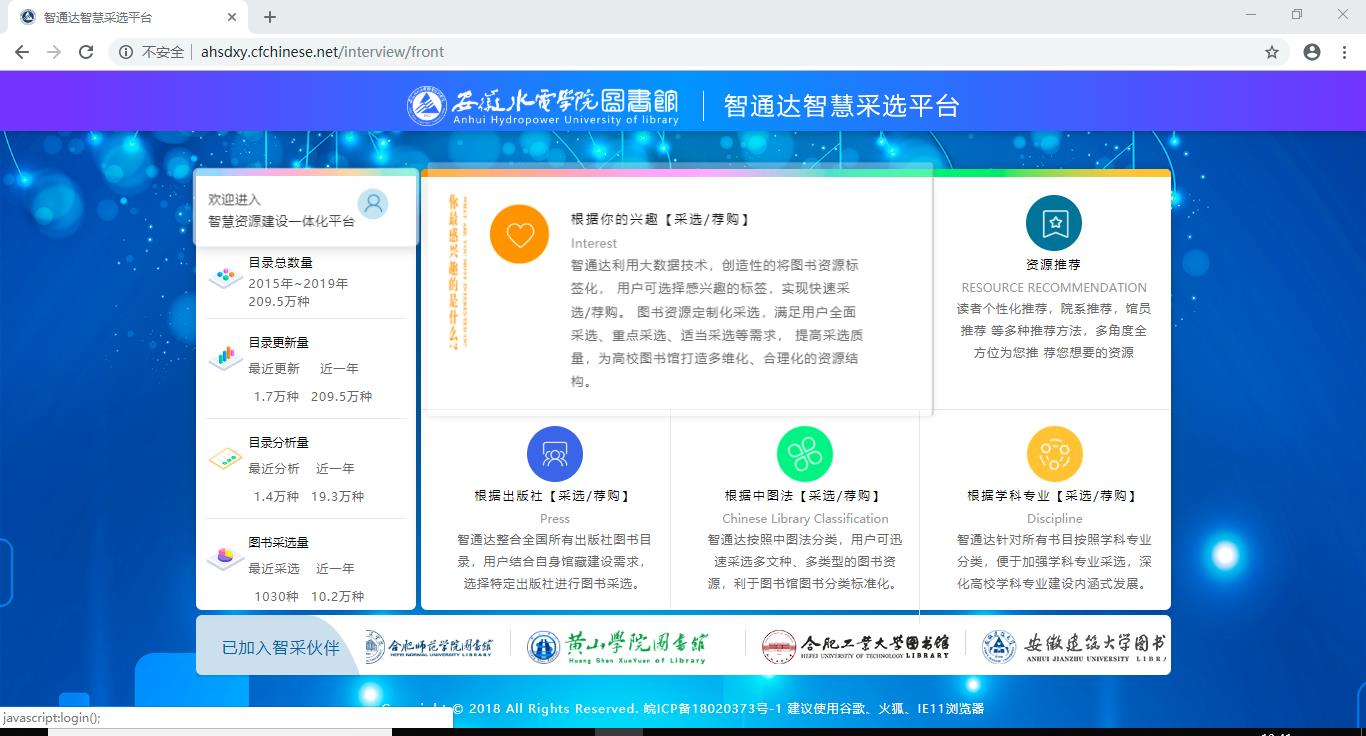Viewport: 1366px width, 736px height.
Task: Click the user avatar login icon
Action: point(373,204)
